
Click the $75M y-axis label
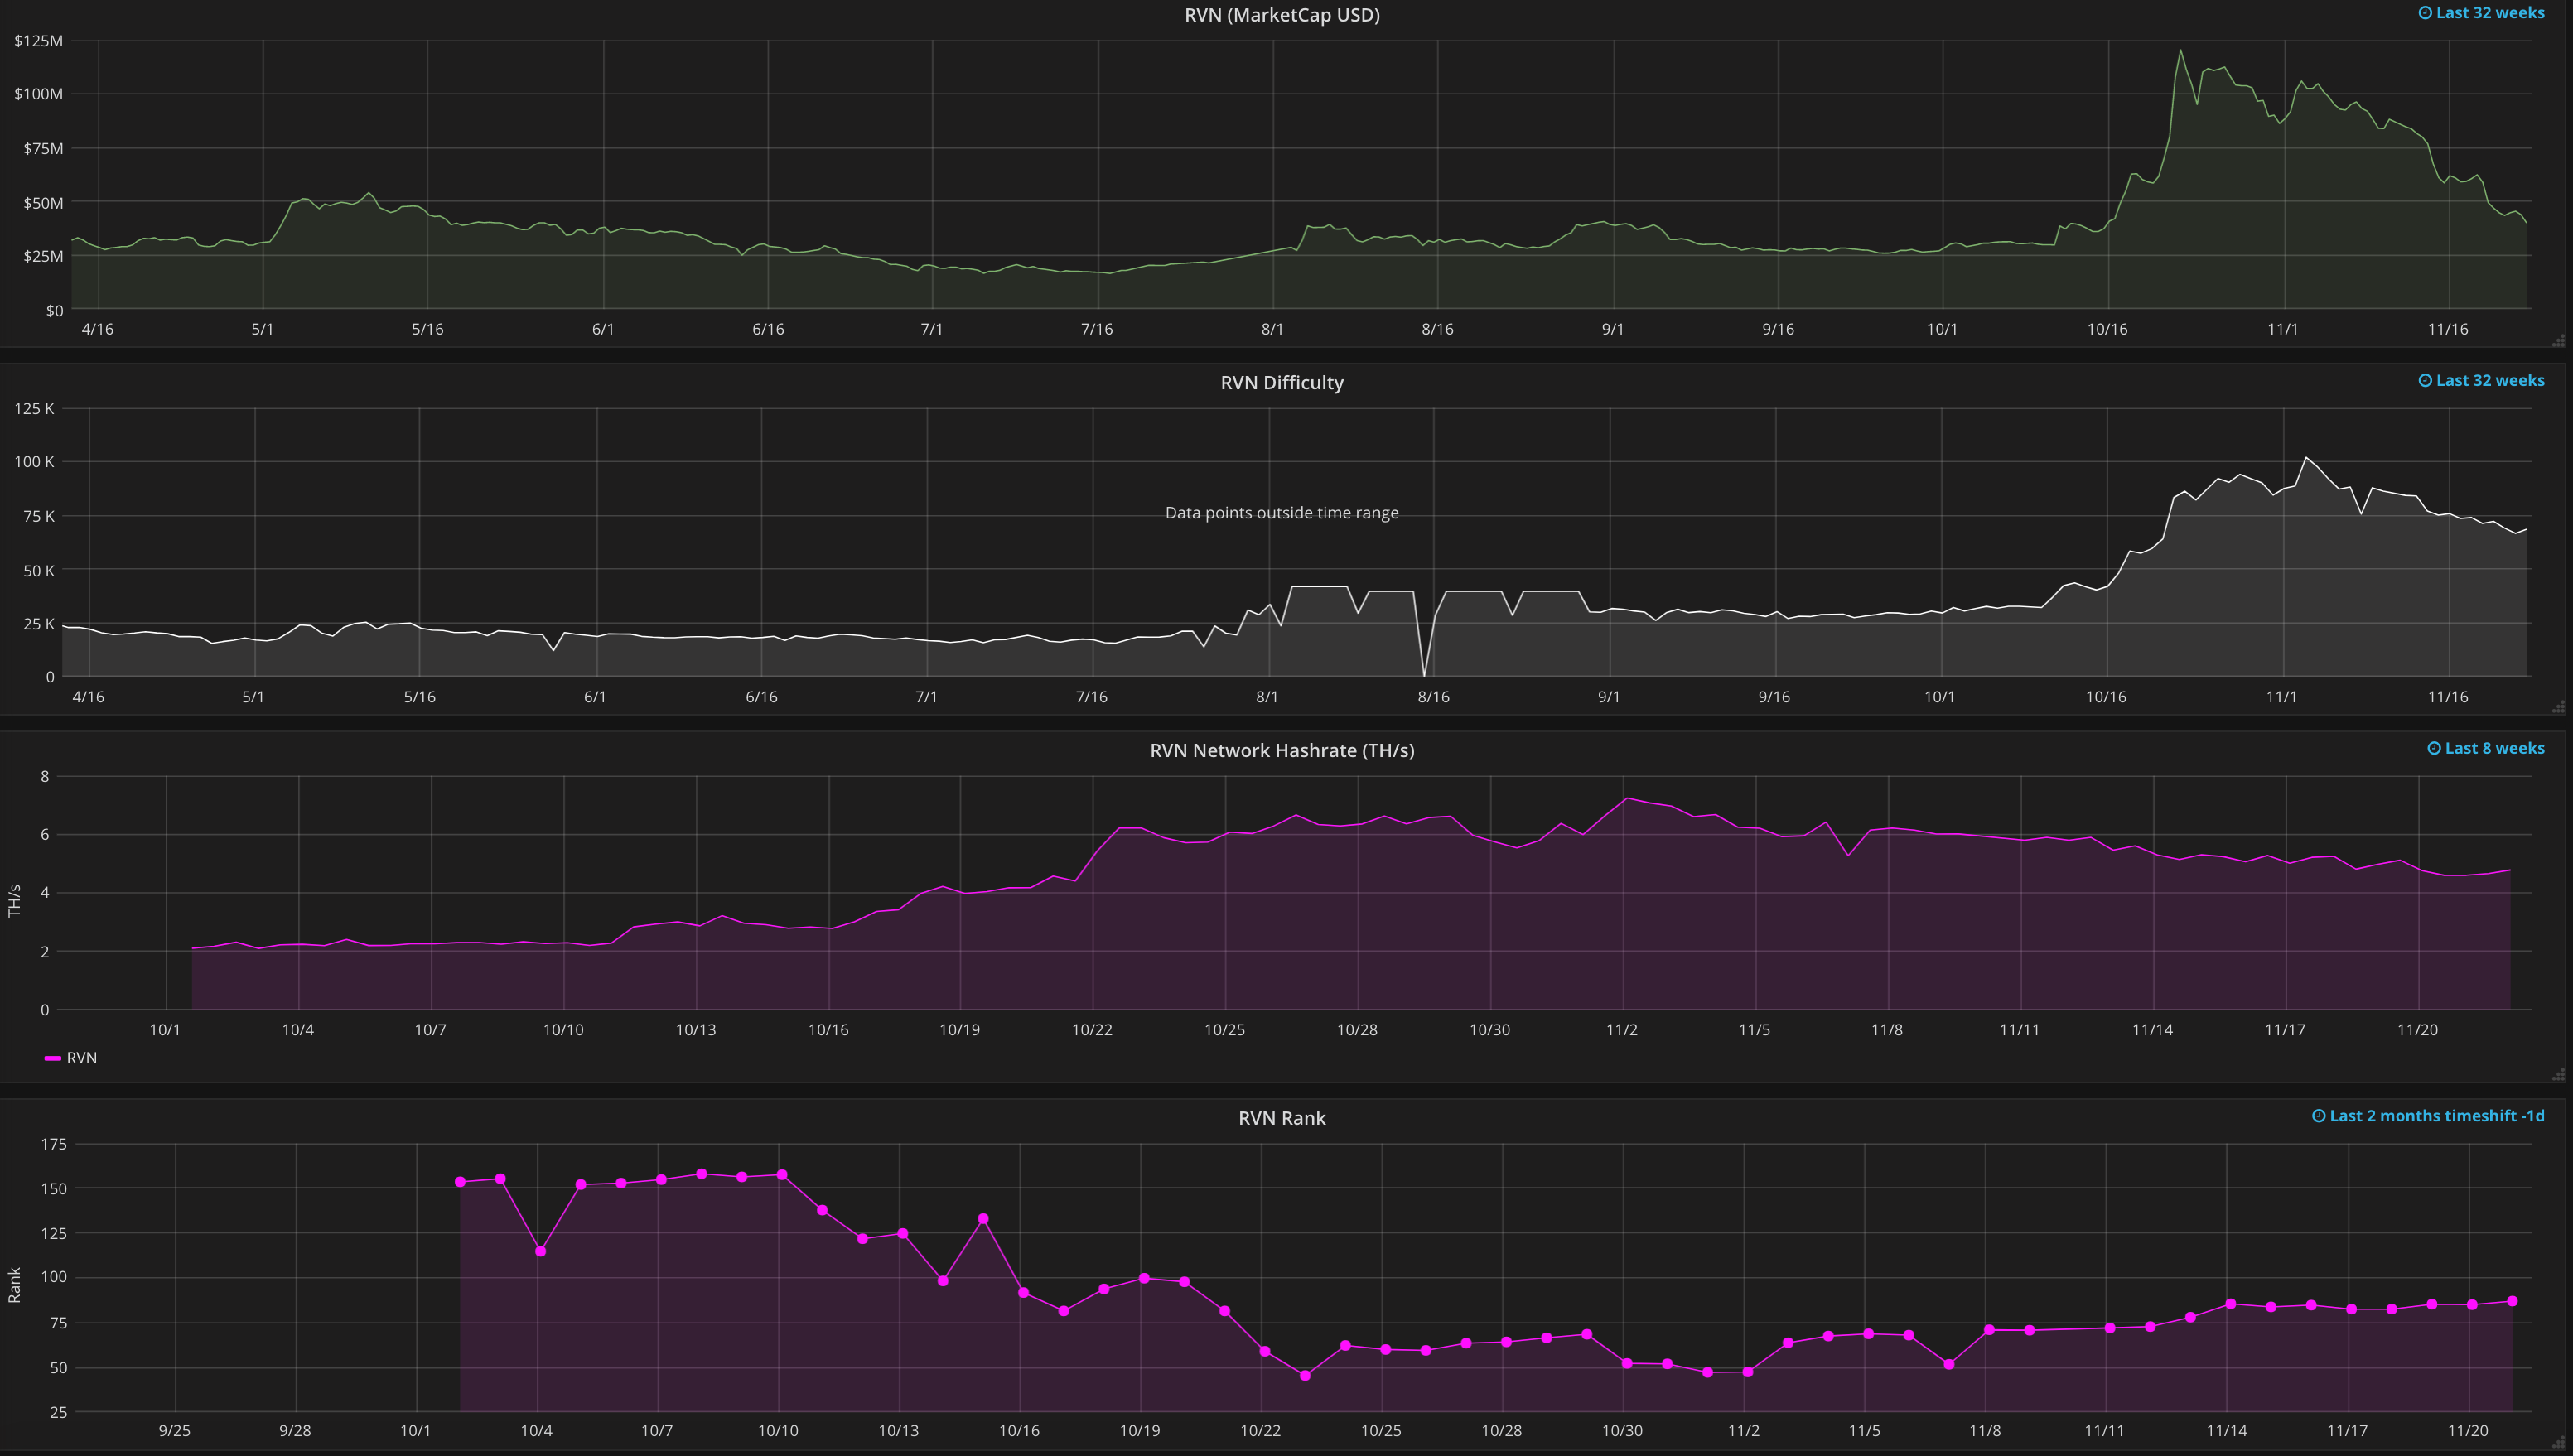click(43, 149)
